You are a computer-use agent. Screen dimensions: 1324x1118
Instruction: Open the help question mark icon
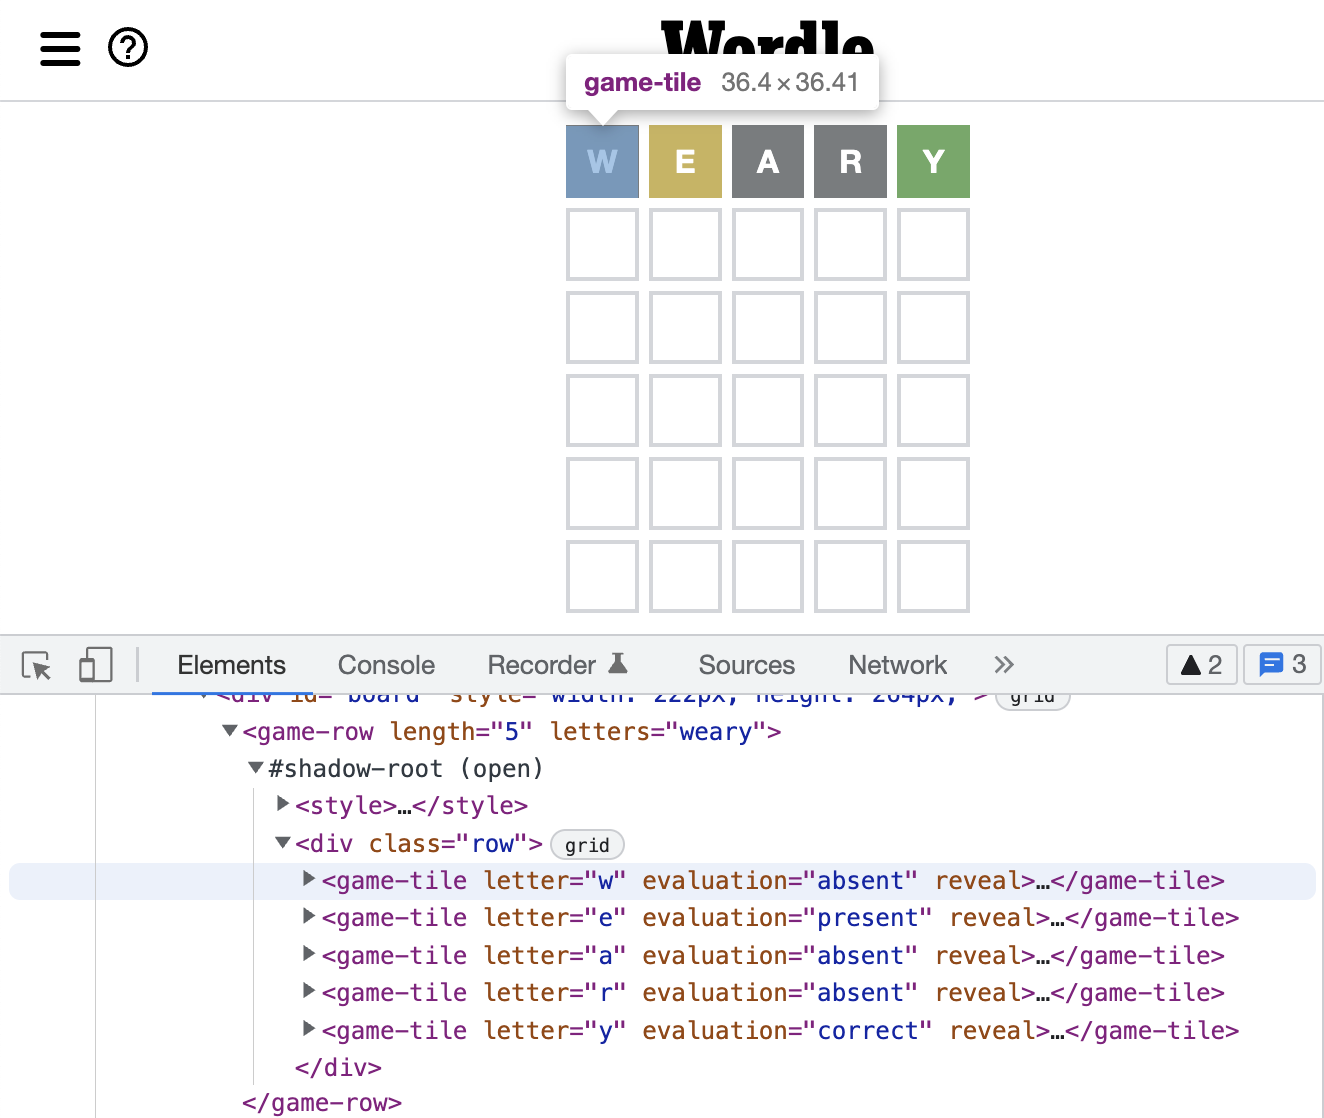point(128,47)
